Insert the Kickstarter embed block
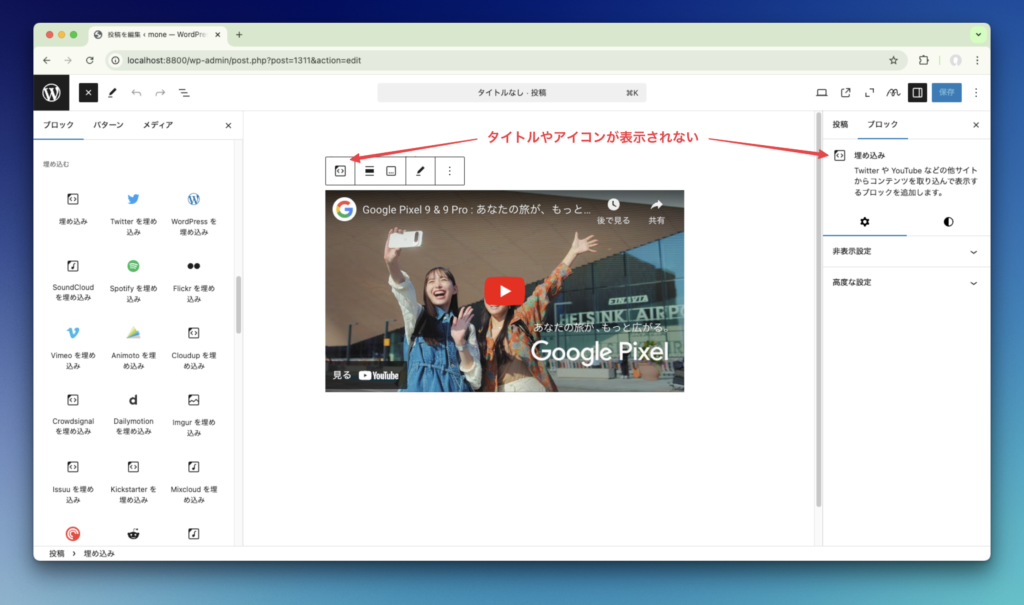The width and height of the screenshot is (1024, 605). click(x=133, y=481)
